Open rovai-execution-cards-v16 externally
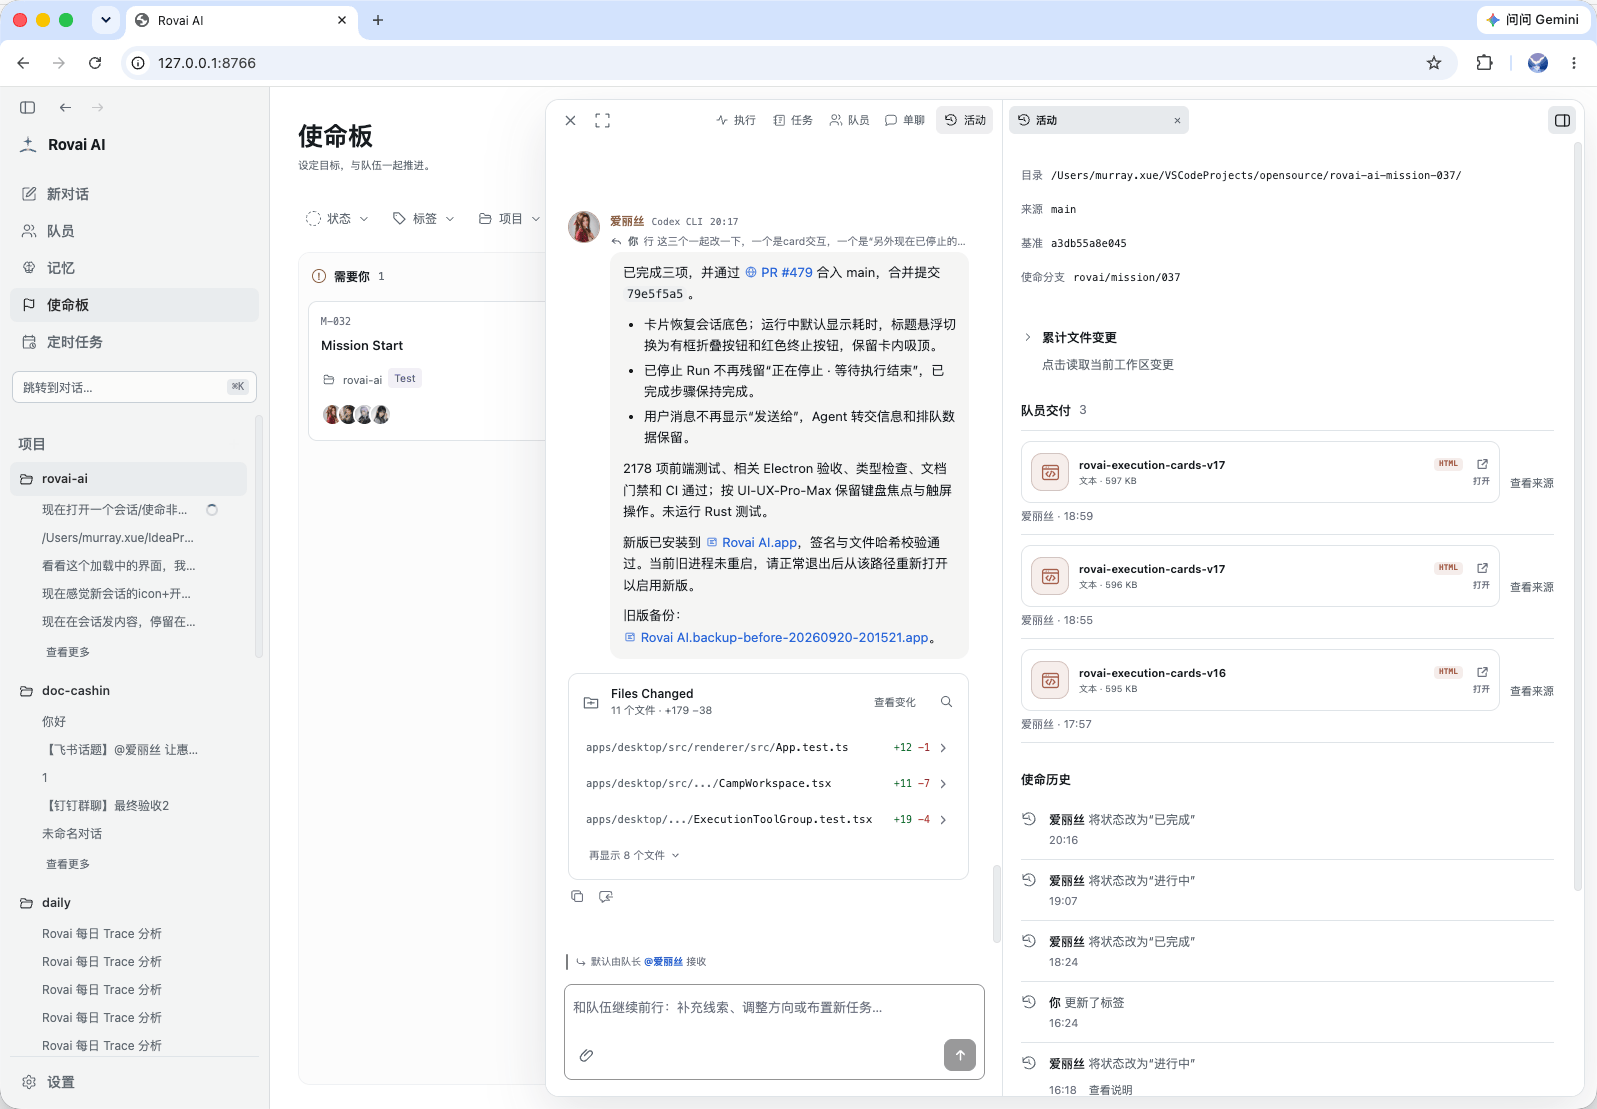1597x1109 pixels. pos(1481,680)
